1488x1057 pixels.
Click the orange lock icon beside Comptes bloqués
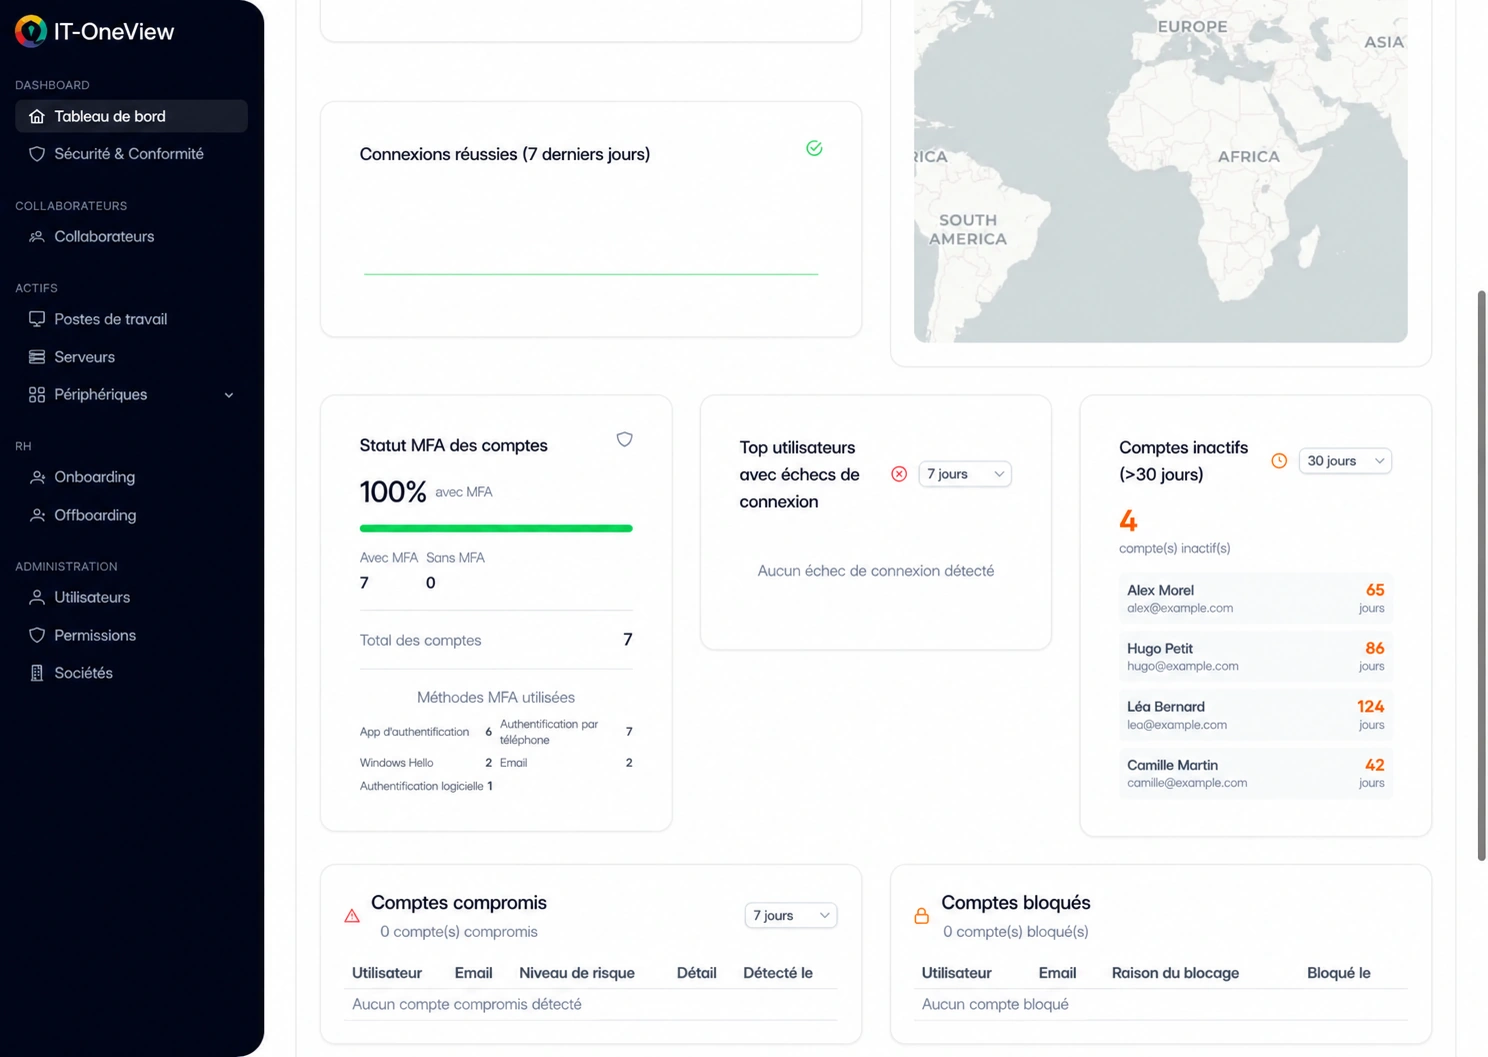coord(921,916)
